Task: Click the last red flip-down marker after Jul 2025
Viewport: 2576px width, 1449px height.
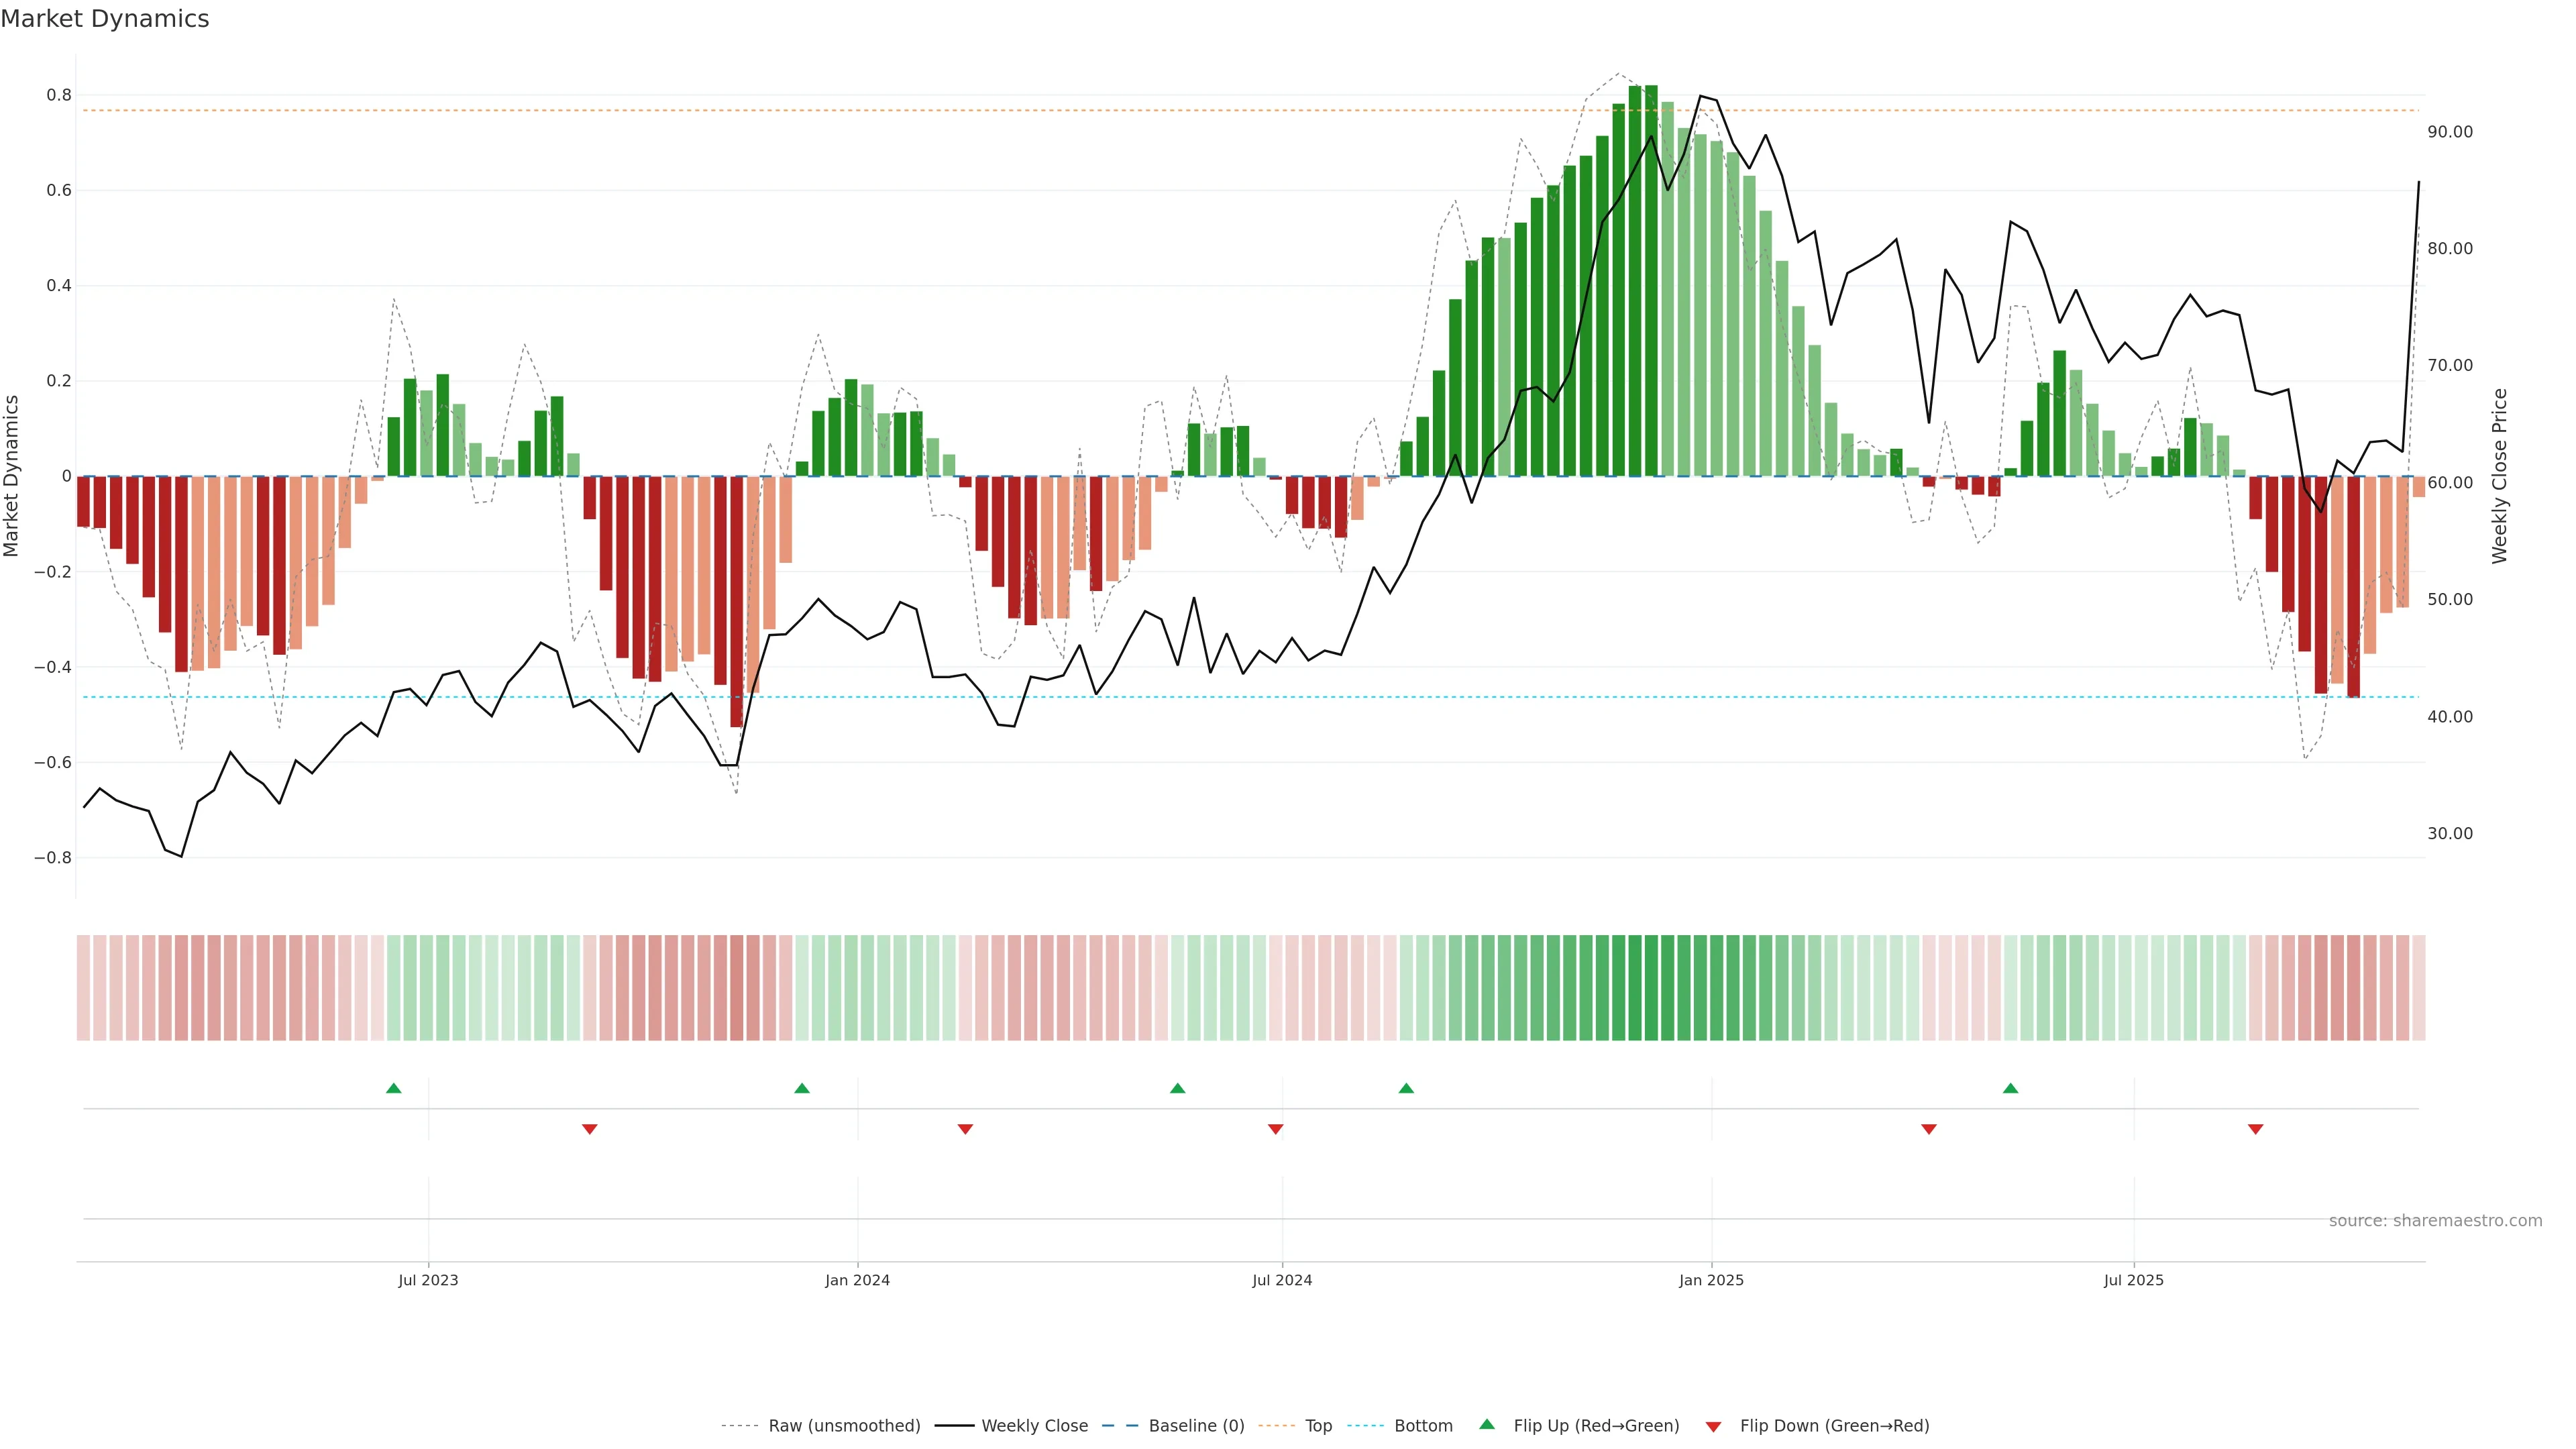Action: pyautogui.click(x=2255, y=1129)
